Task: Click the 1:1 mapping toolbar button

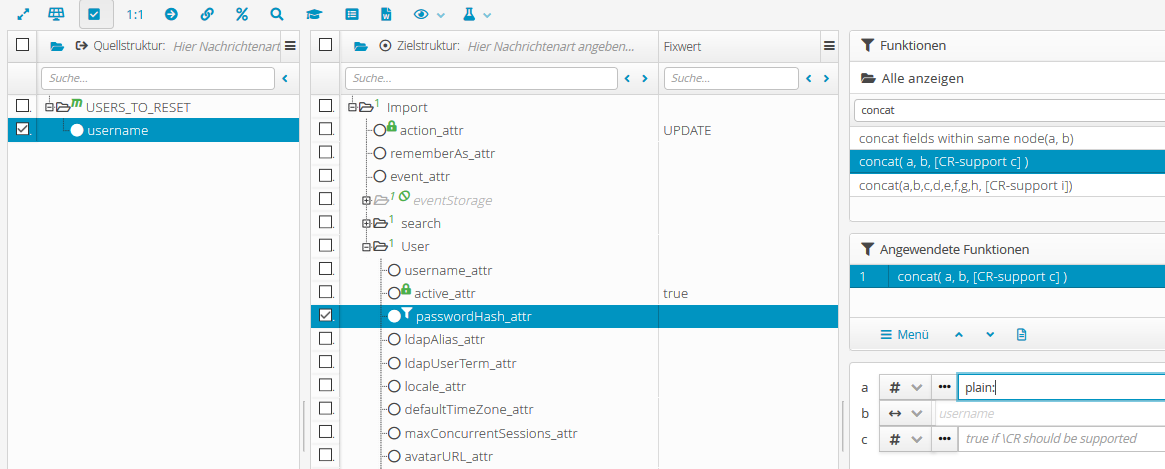Action: pyautogui.click(x=135, y=15)
